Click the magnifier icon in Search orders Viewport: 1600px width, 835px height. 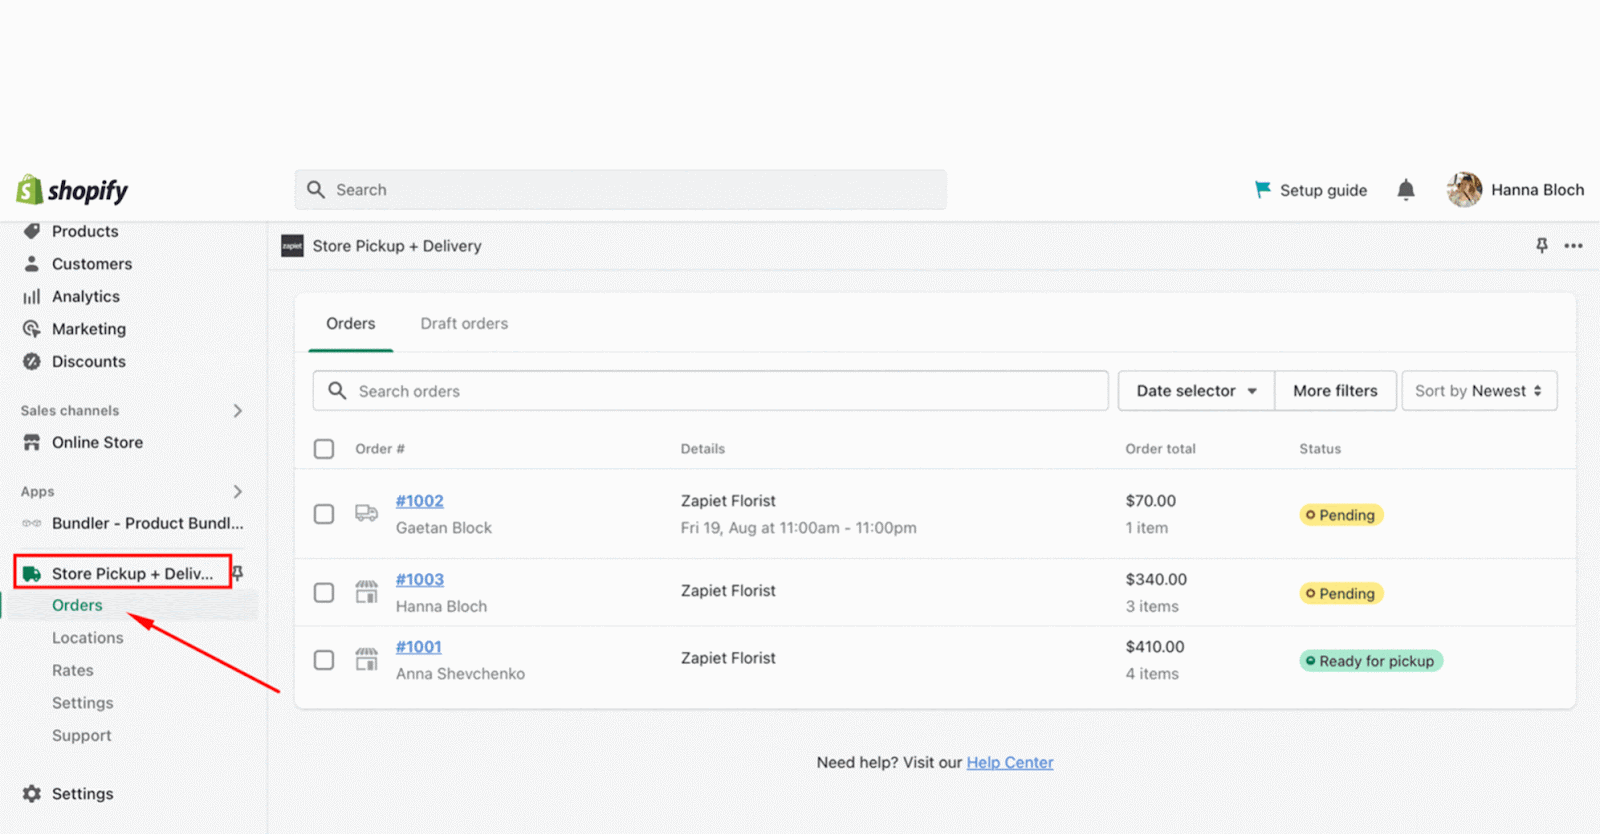pyautogui.click(x=337, y=390)
